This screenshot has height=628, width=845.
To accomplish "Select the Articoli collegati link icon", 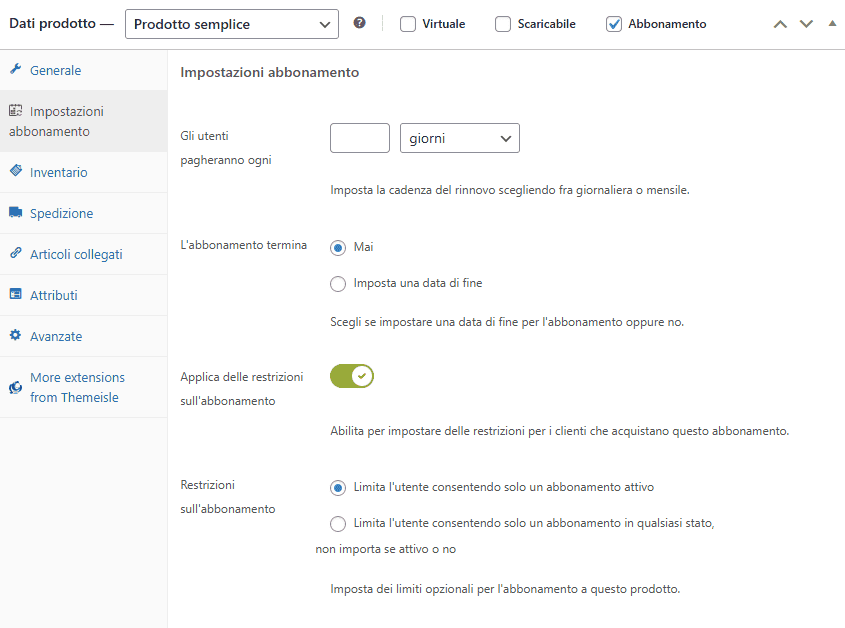I will [x=14, y=253].
